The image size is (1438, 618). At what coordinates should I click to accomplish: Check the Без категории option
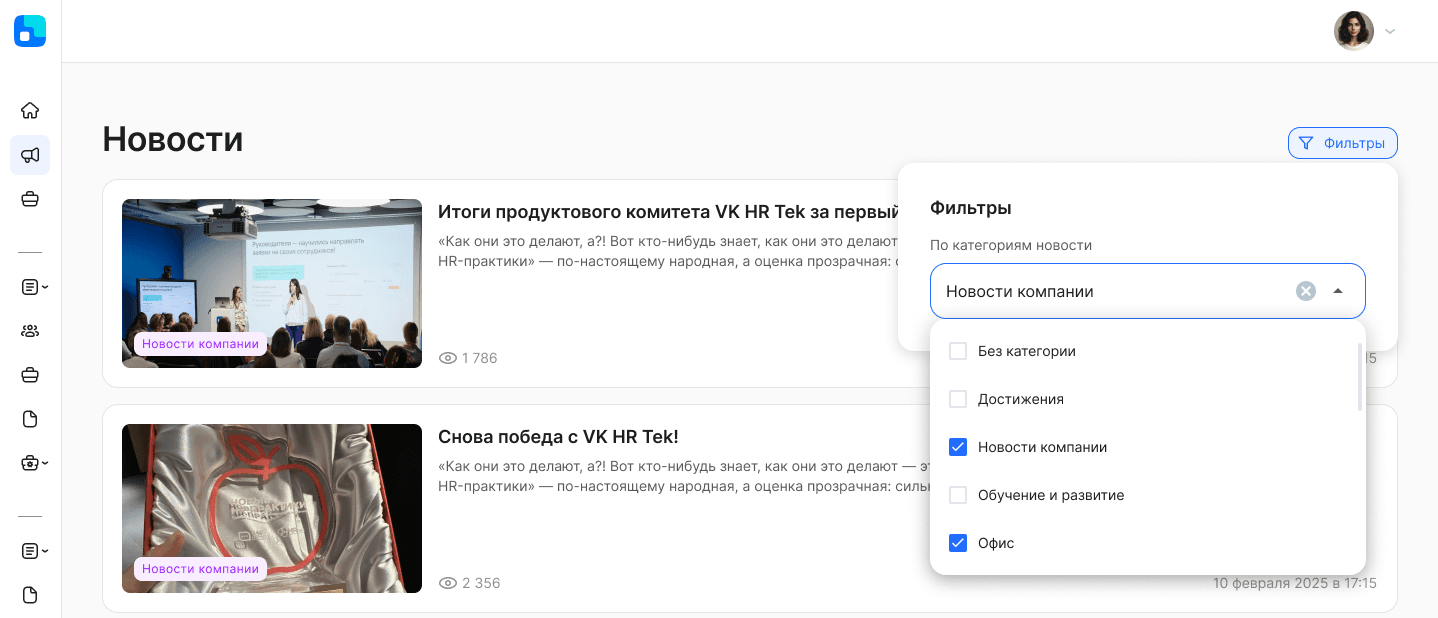click(x=958, y=351)
